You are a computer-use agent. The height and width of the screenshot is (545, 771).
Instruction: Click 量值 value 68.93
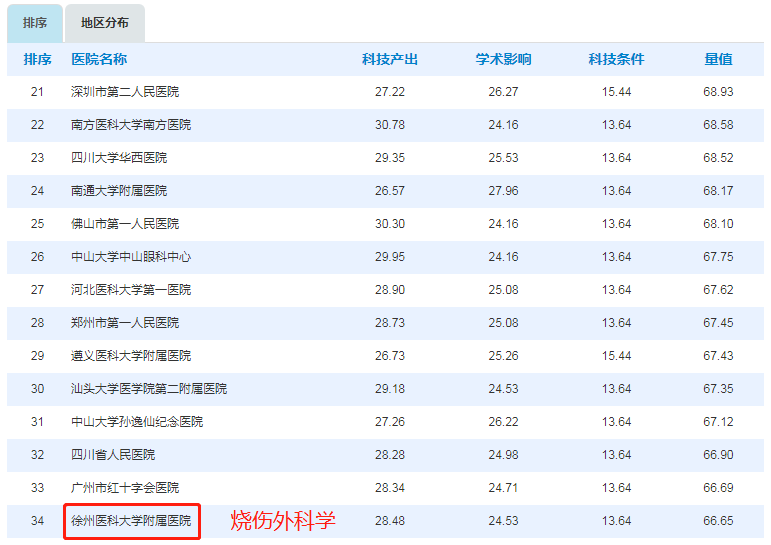[718, 92]
